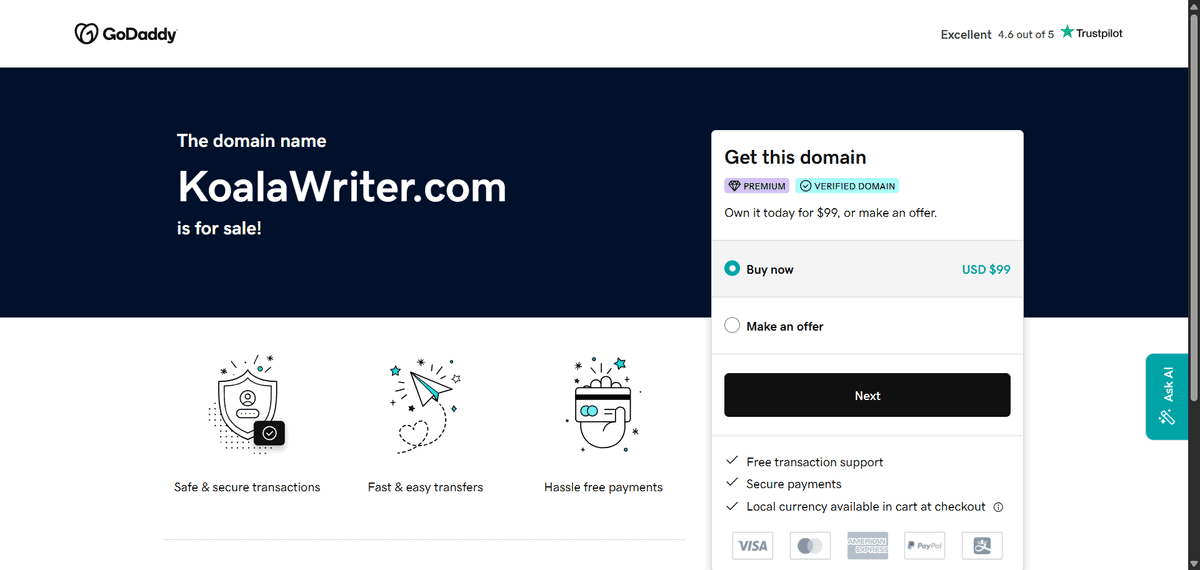Click the USD $99 price label
Image resolution: width=1200 pixels, height=570 pixels.
[986, 269]
